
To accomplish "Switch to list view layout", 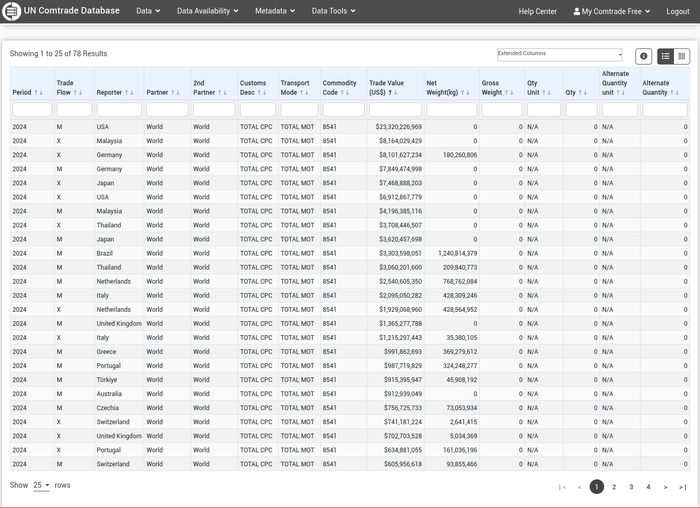I will 666,57.
